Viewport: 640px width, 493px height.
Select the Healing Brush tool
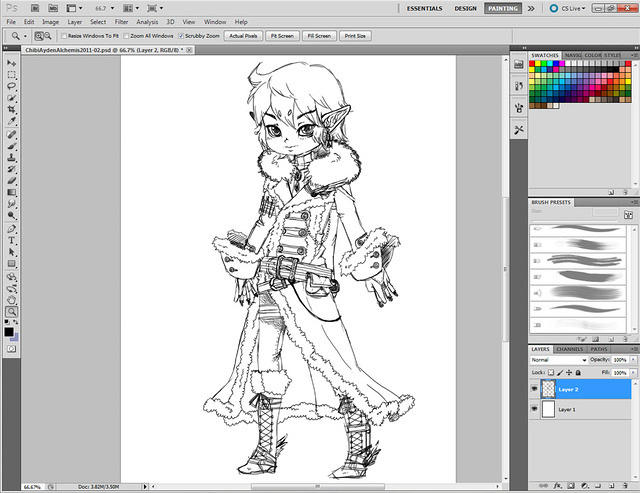point(11,134)
